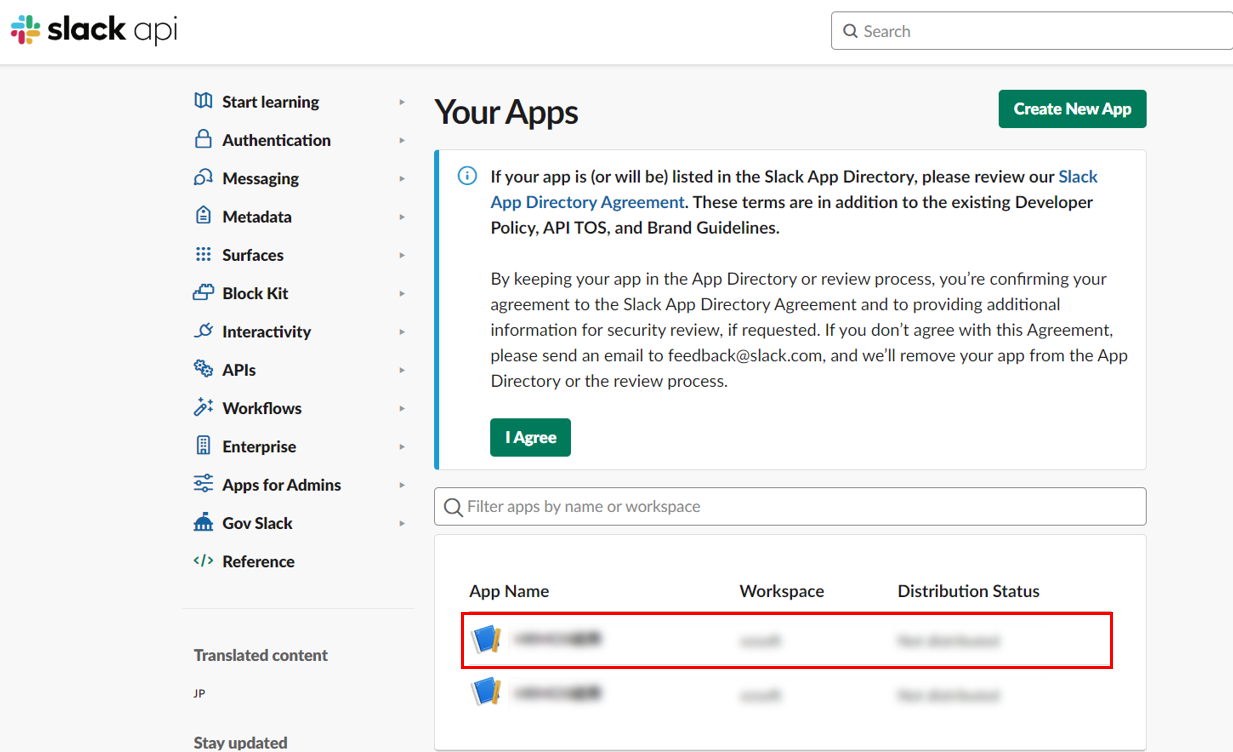The image size is (1233, 752).
Task: Open the Authentication menu item
Action: coord(276,140)
